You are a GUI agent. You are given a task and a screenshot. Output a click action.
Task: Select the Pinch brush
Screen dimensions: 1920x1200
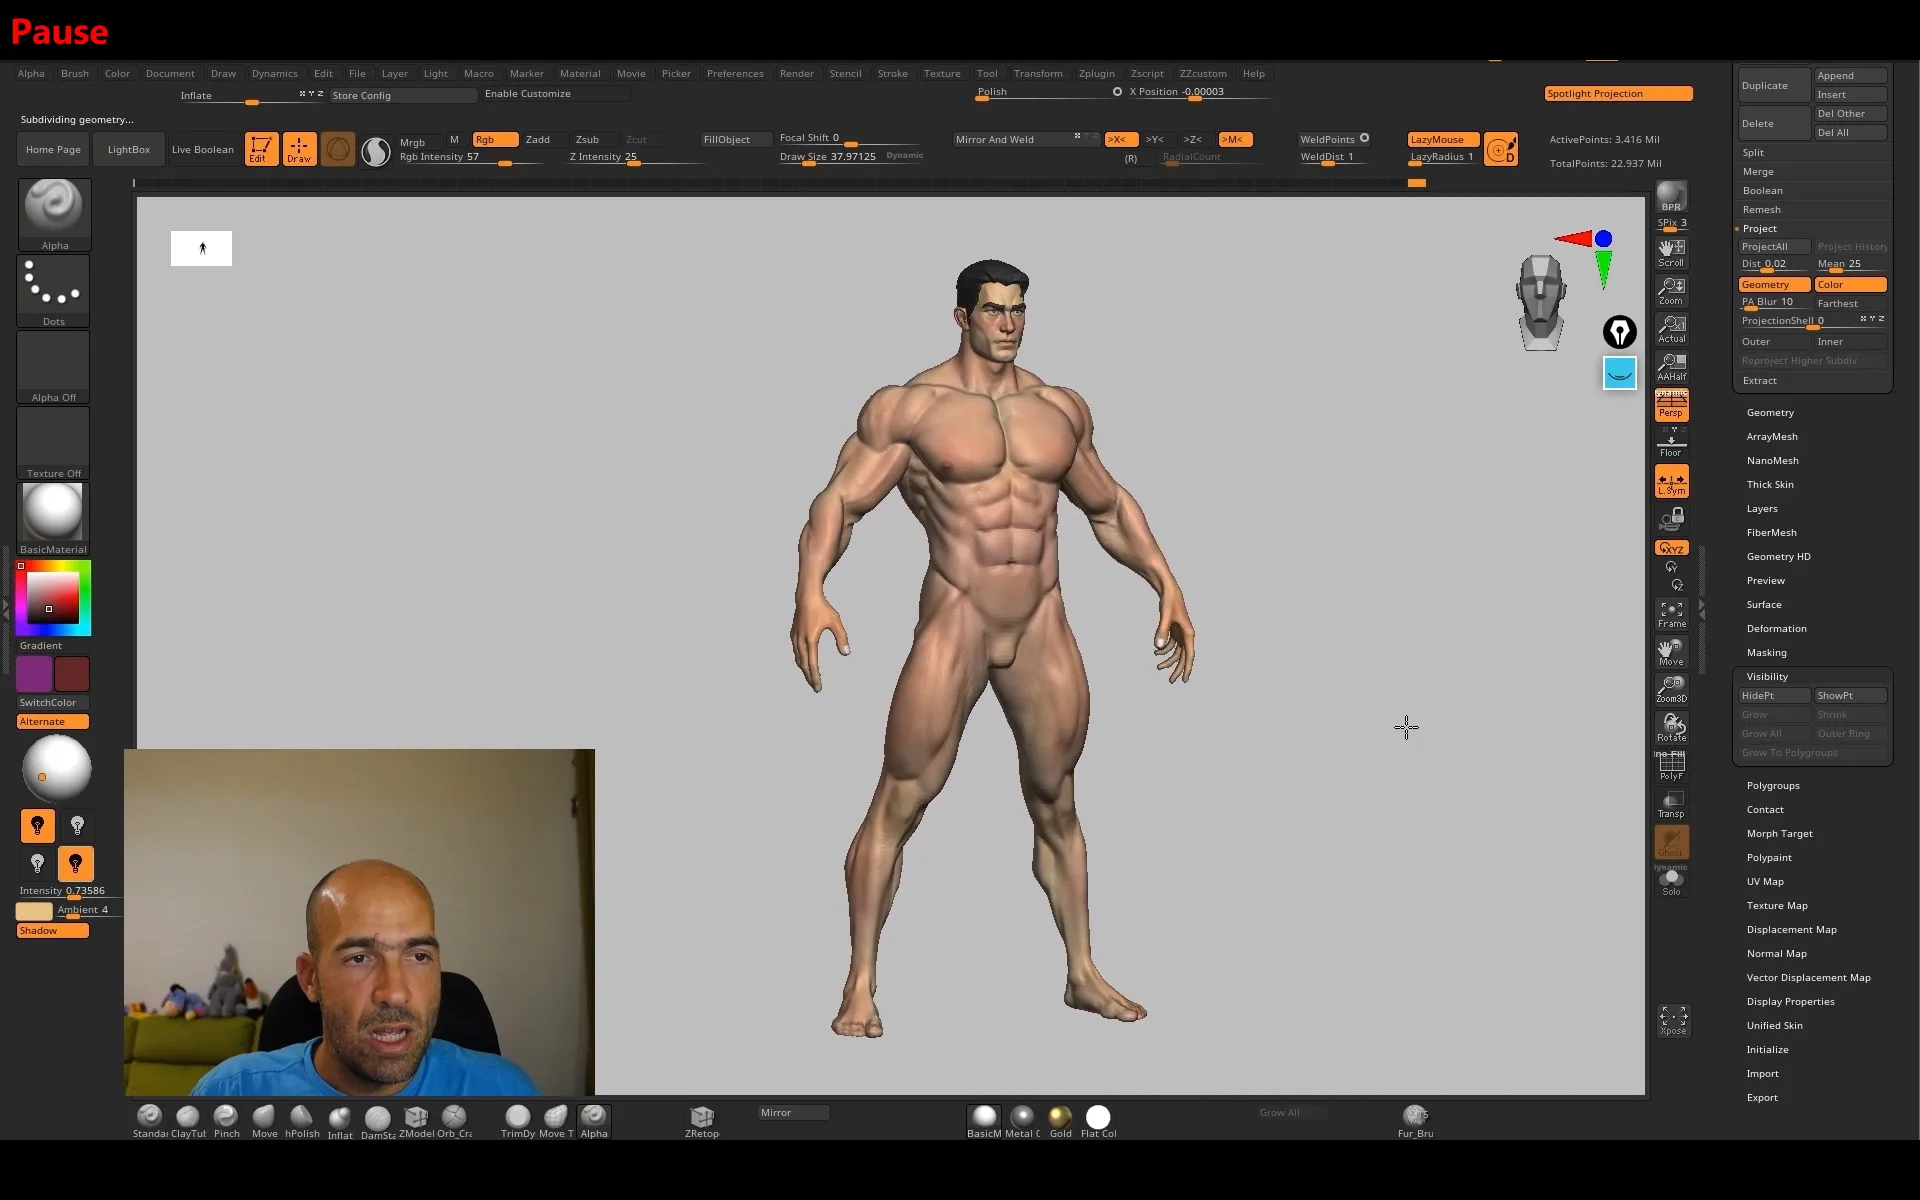226,1121
